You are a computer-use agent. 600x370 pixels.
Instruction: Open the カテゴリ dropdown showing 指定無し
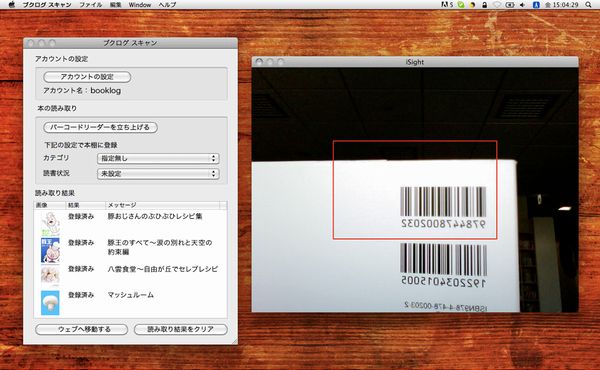[x=158, y=158]
